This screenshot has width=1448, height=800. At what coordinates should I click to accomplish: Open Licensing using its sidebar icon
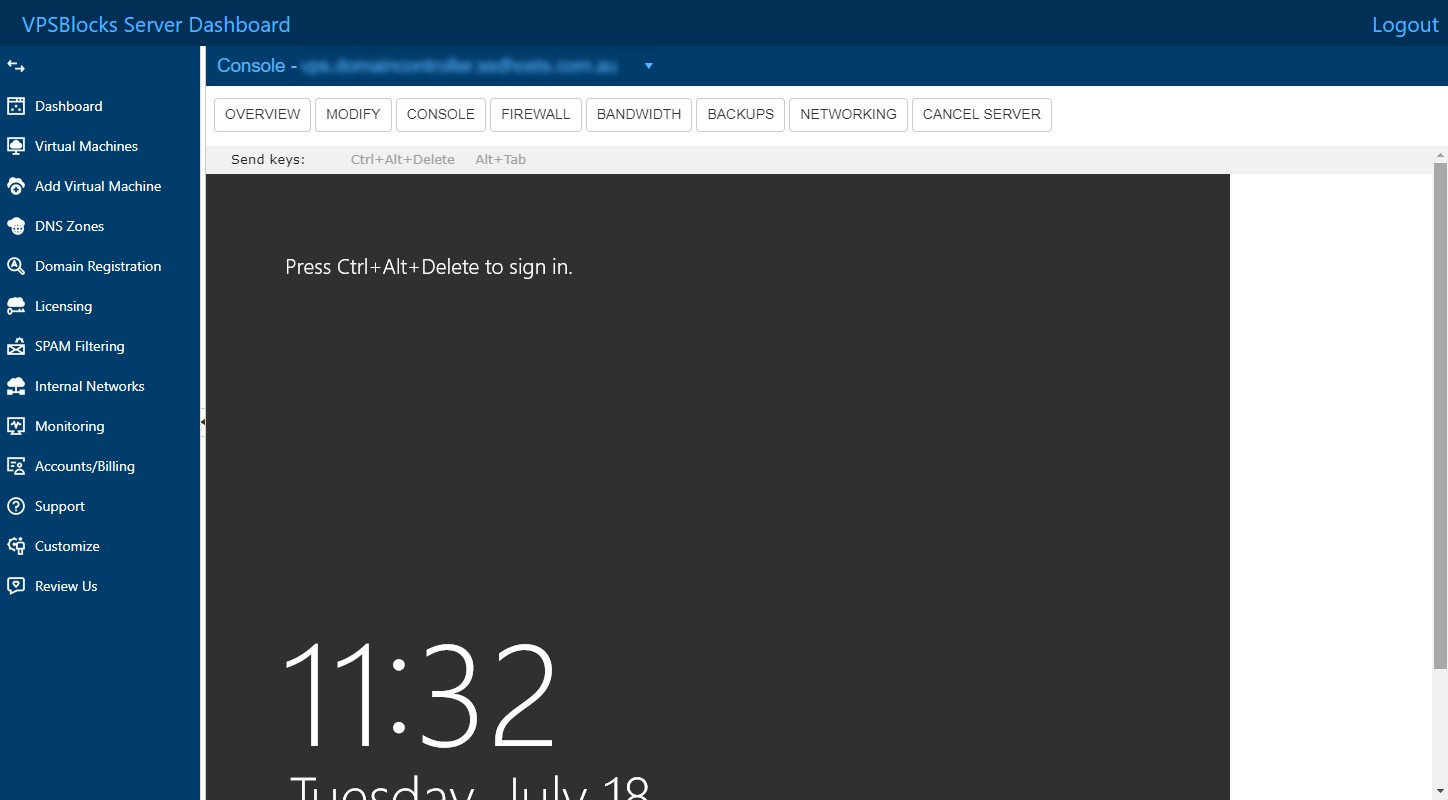[x=16, y=306]
